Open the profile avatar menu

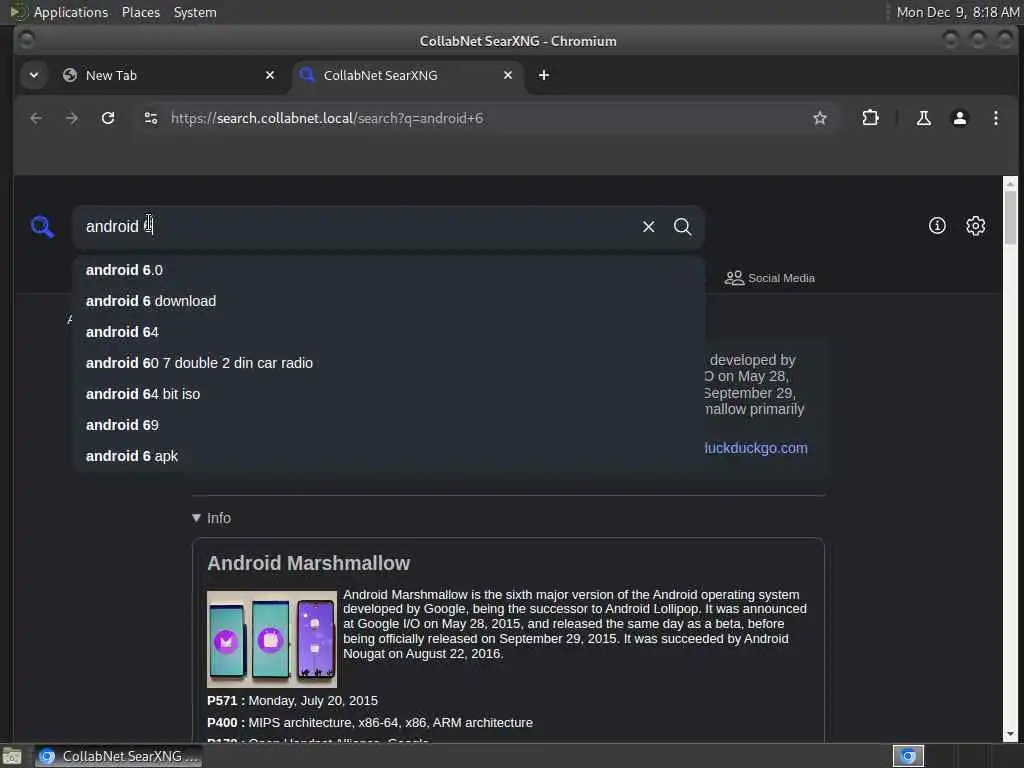[959, 118]
